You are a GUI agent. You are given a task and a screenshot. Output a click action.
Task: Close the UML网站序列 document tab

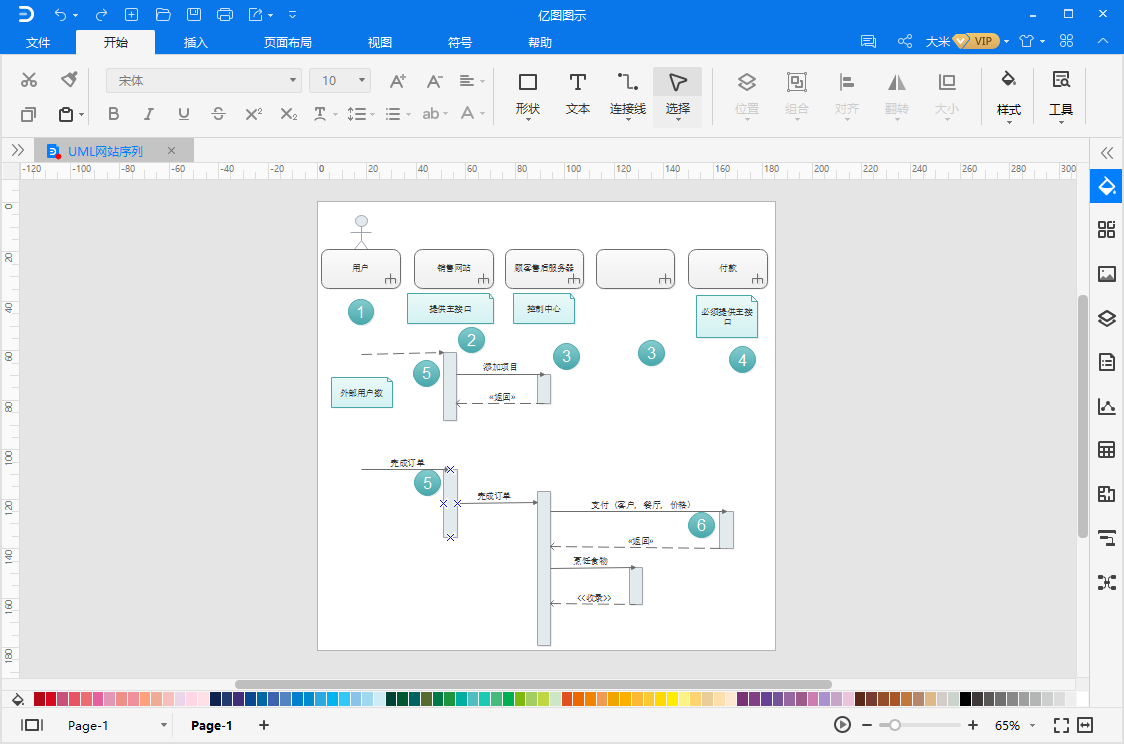[x=171, y=151]
